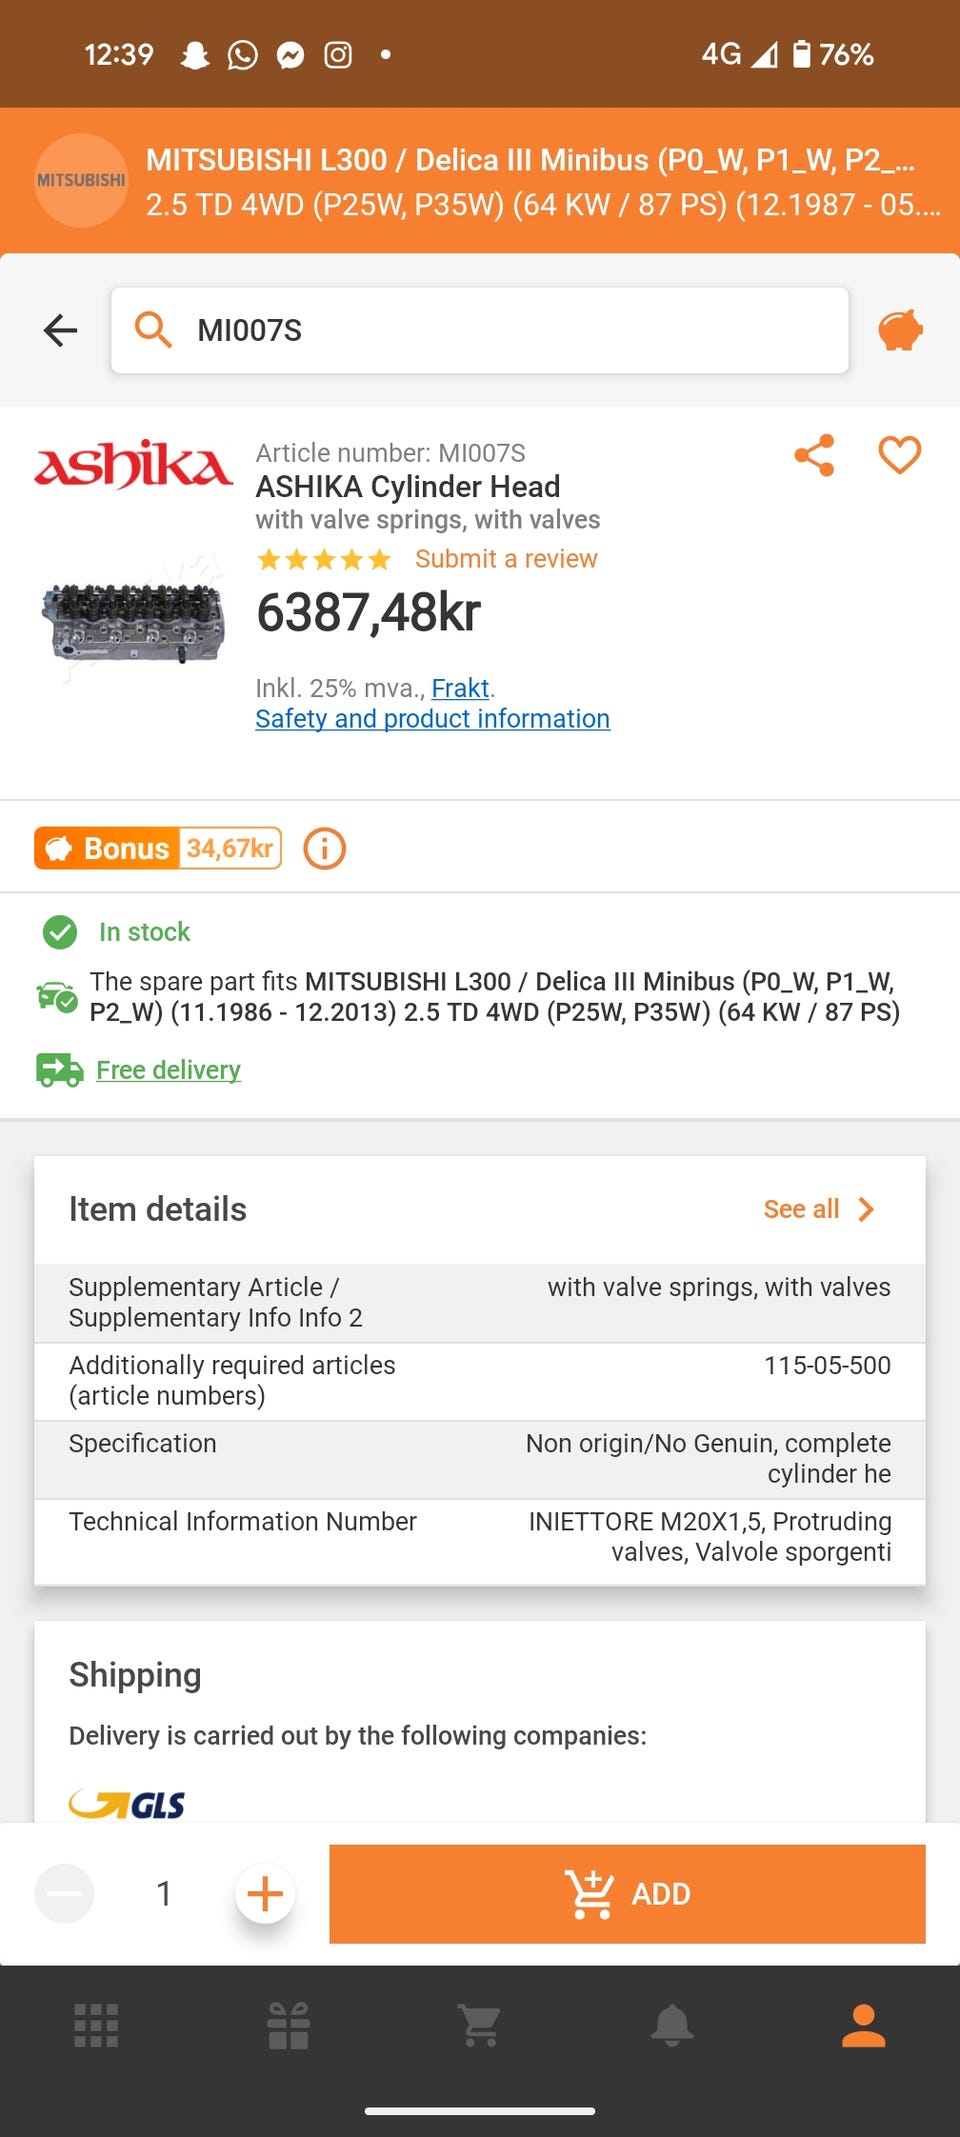Open the shopping cart tab
Viewport: 960px width, 2137px height.
click(480, 2026)
